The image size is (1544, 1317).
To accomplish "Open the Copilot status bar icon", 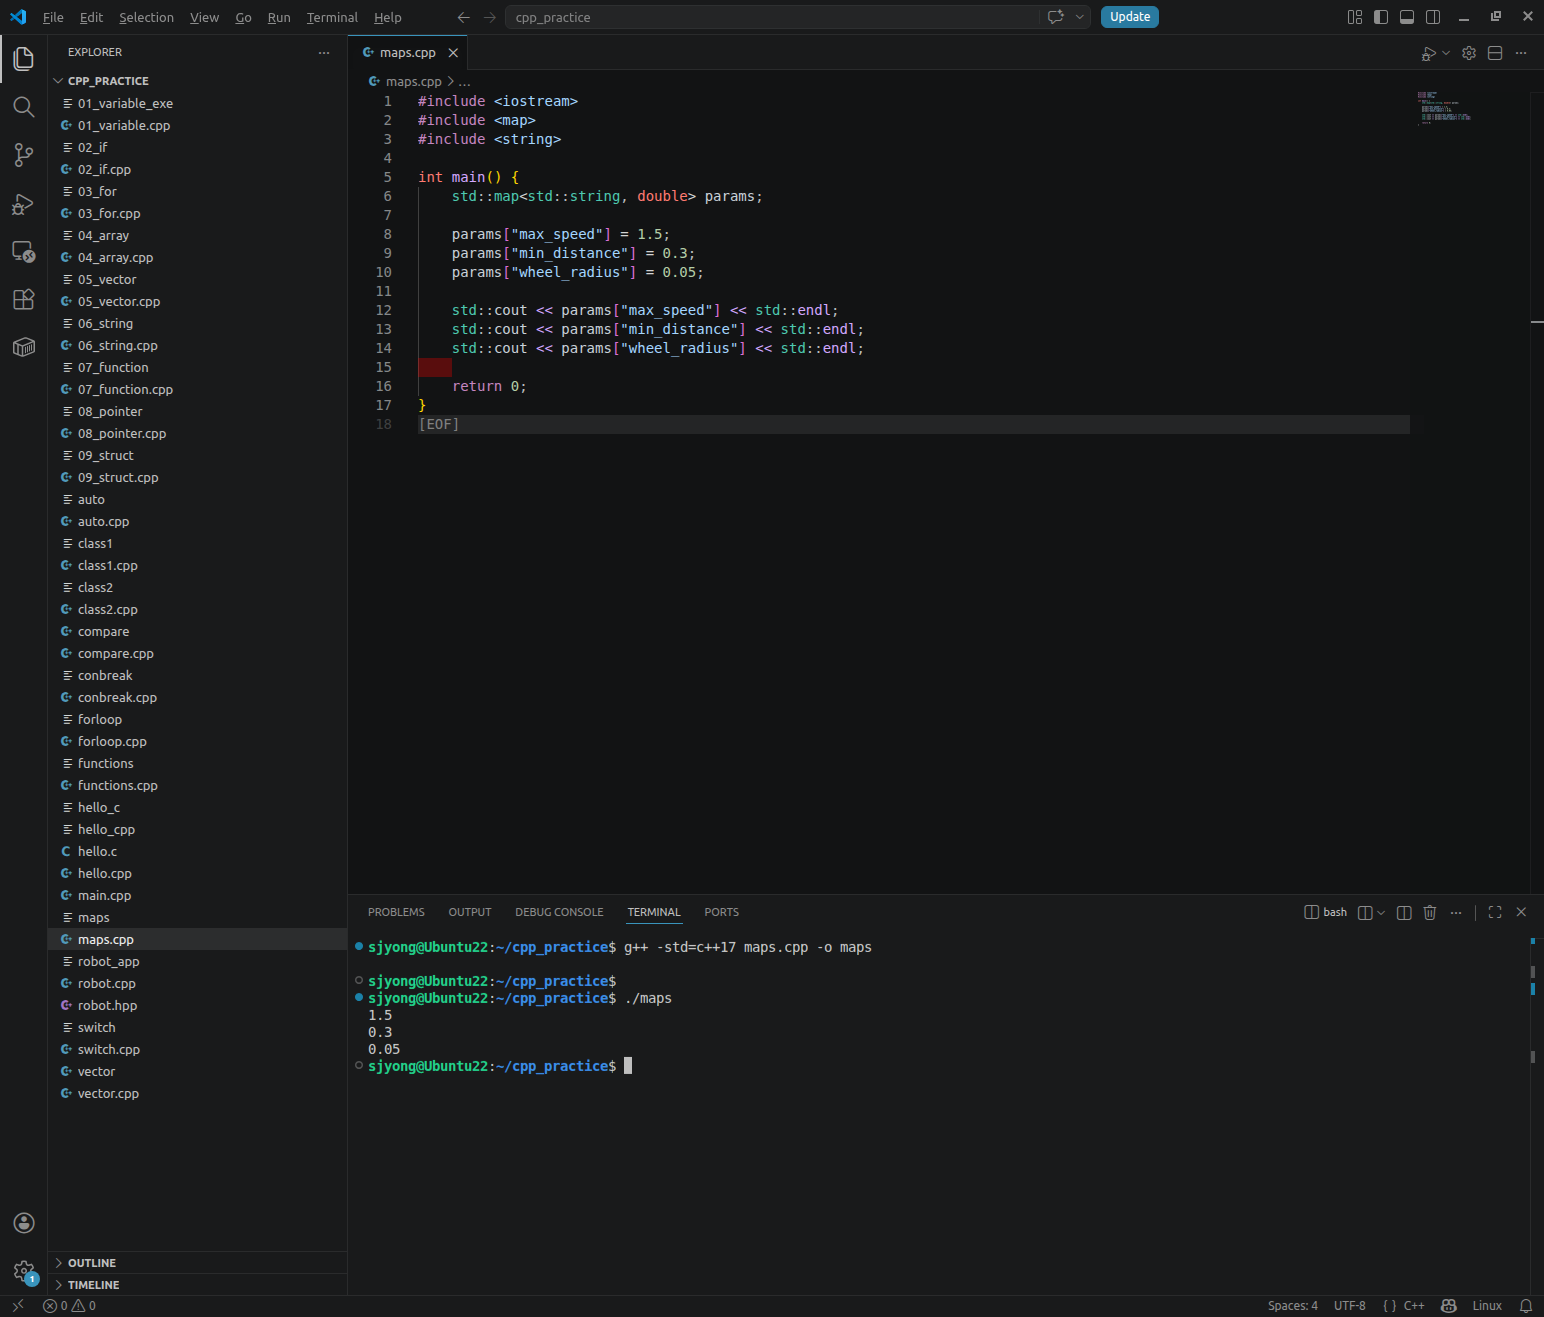I will [x=1448, y=1306].
